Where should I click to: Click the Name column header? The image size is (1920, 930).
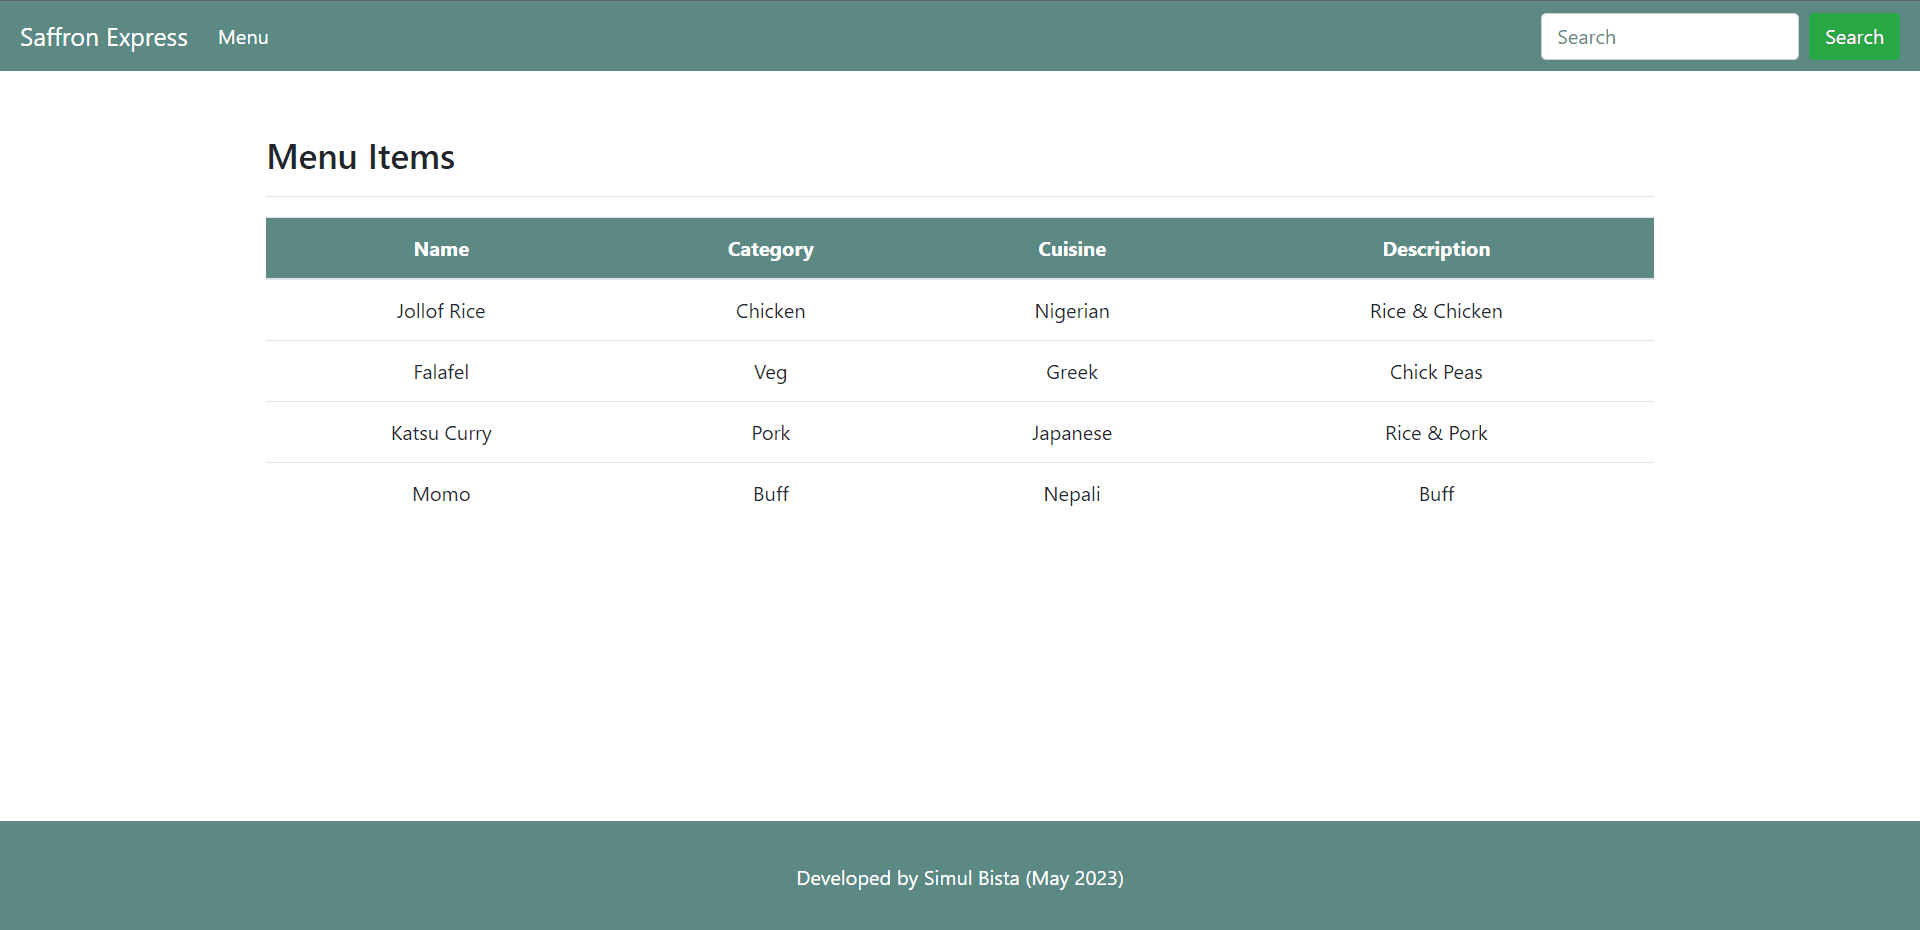click(x=441, y=249)
